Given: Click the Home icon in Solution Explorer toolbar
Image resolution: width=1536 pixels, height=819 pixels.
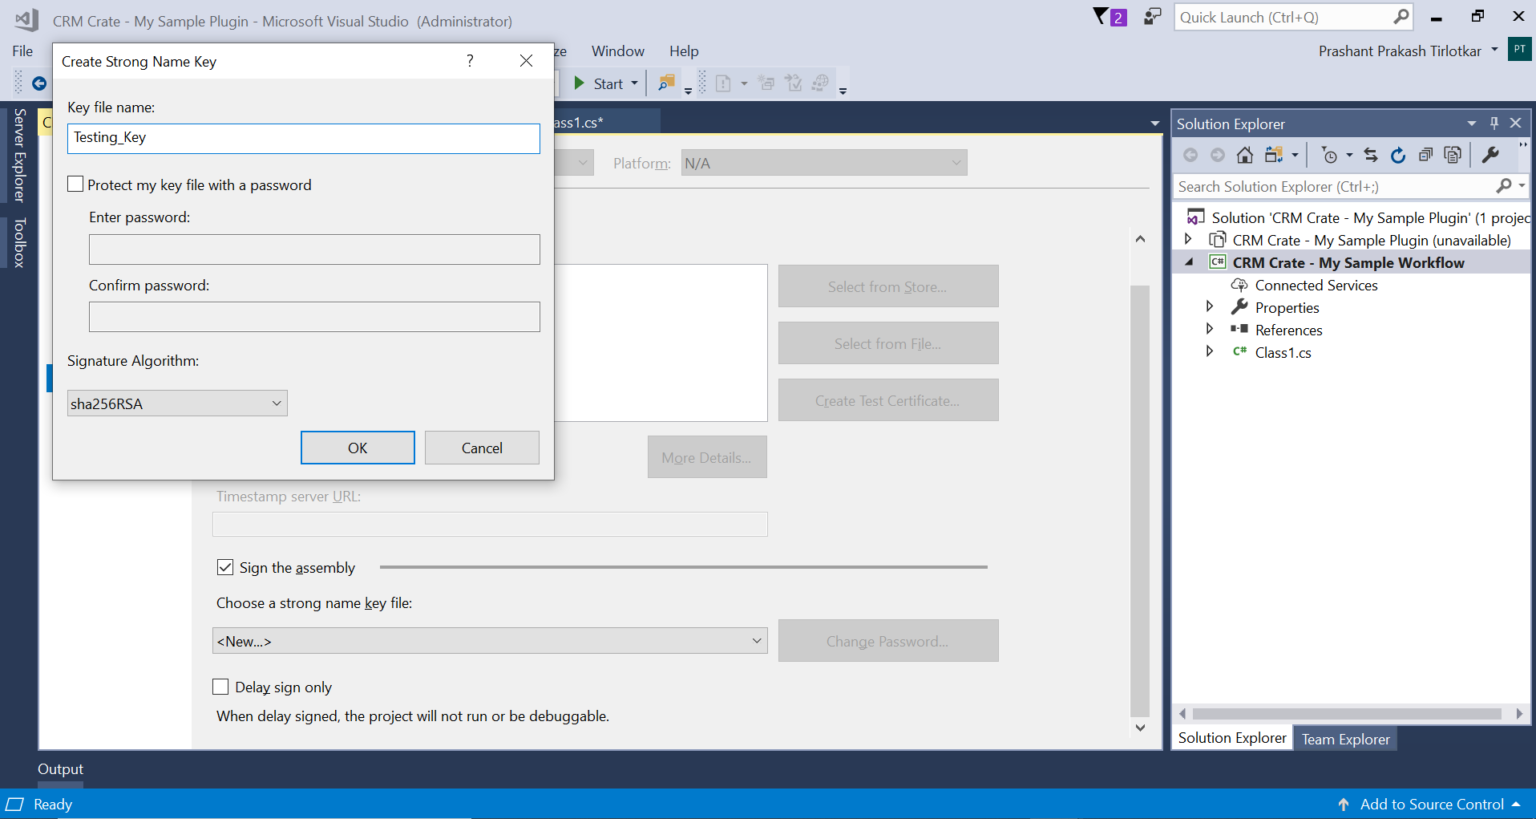Looking at the screenshot, I should (x=1245, y=155).
